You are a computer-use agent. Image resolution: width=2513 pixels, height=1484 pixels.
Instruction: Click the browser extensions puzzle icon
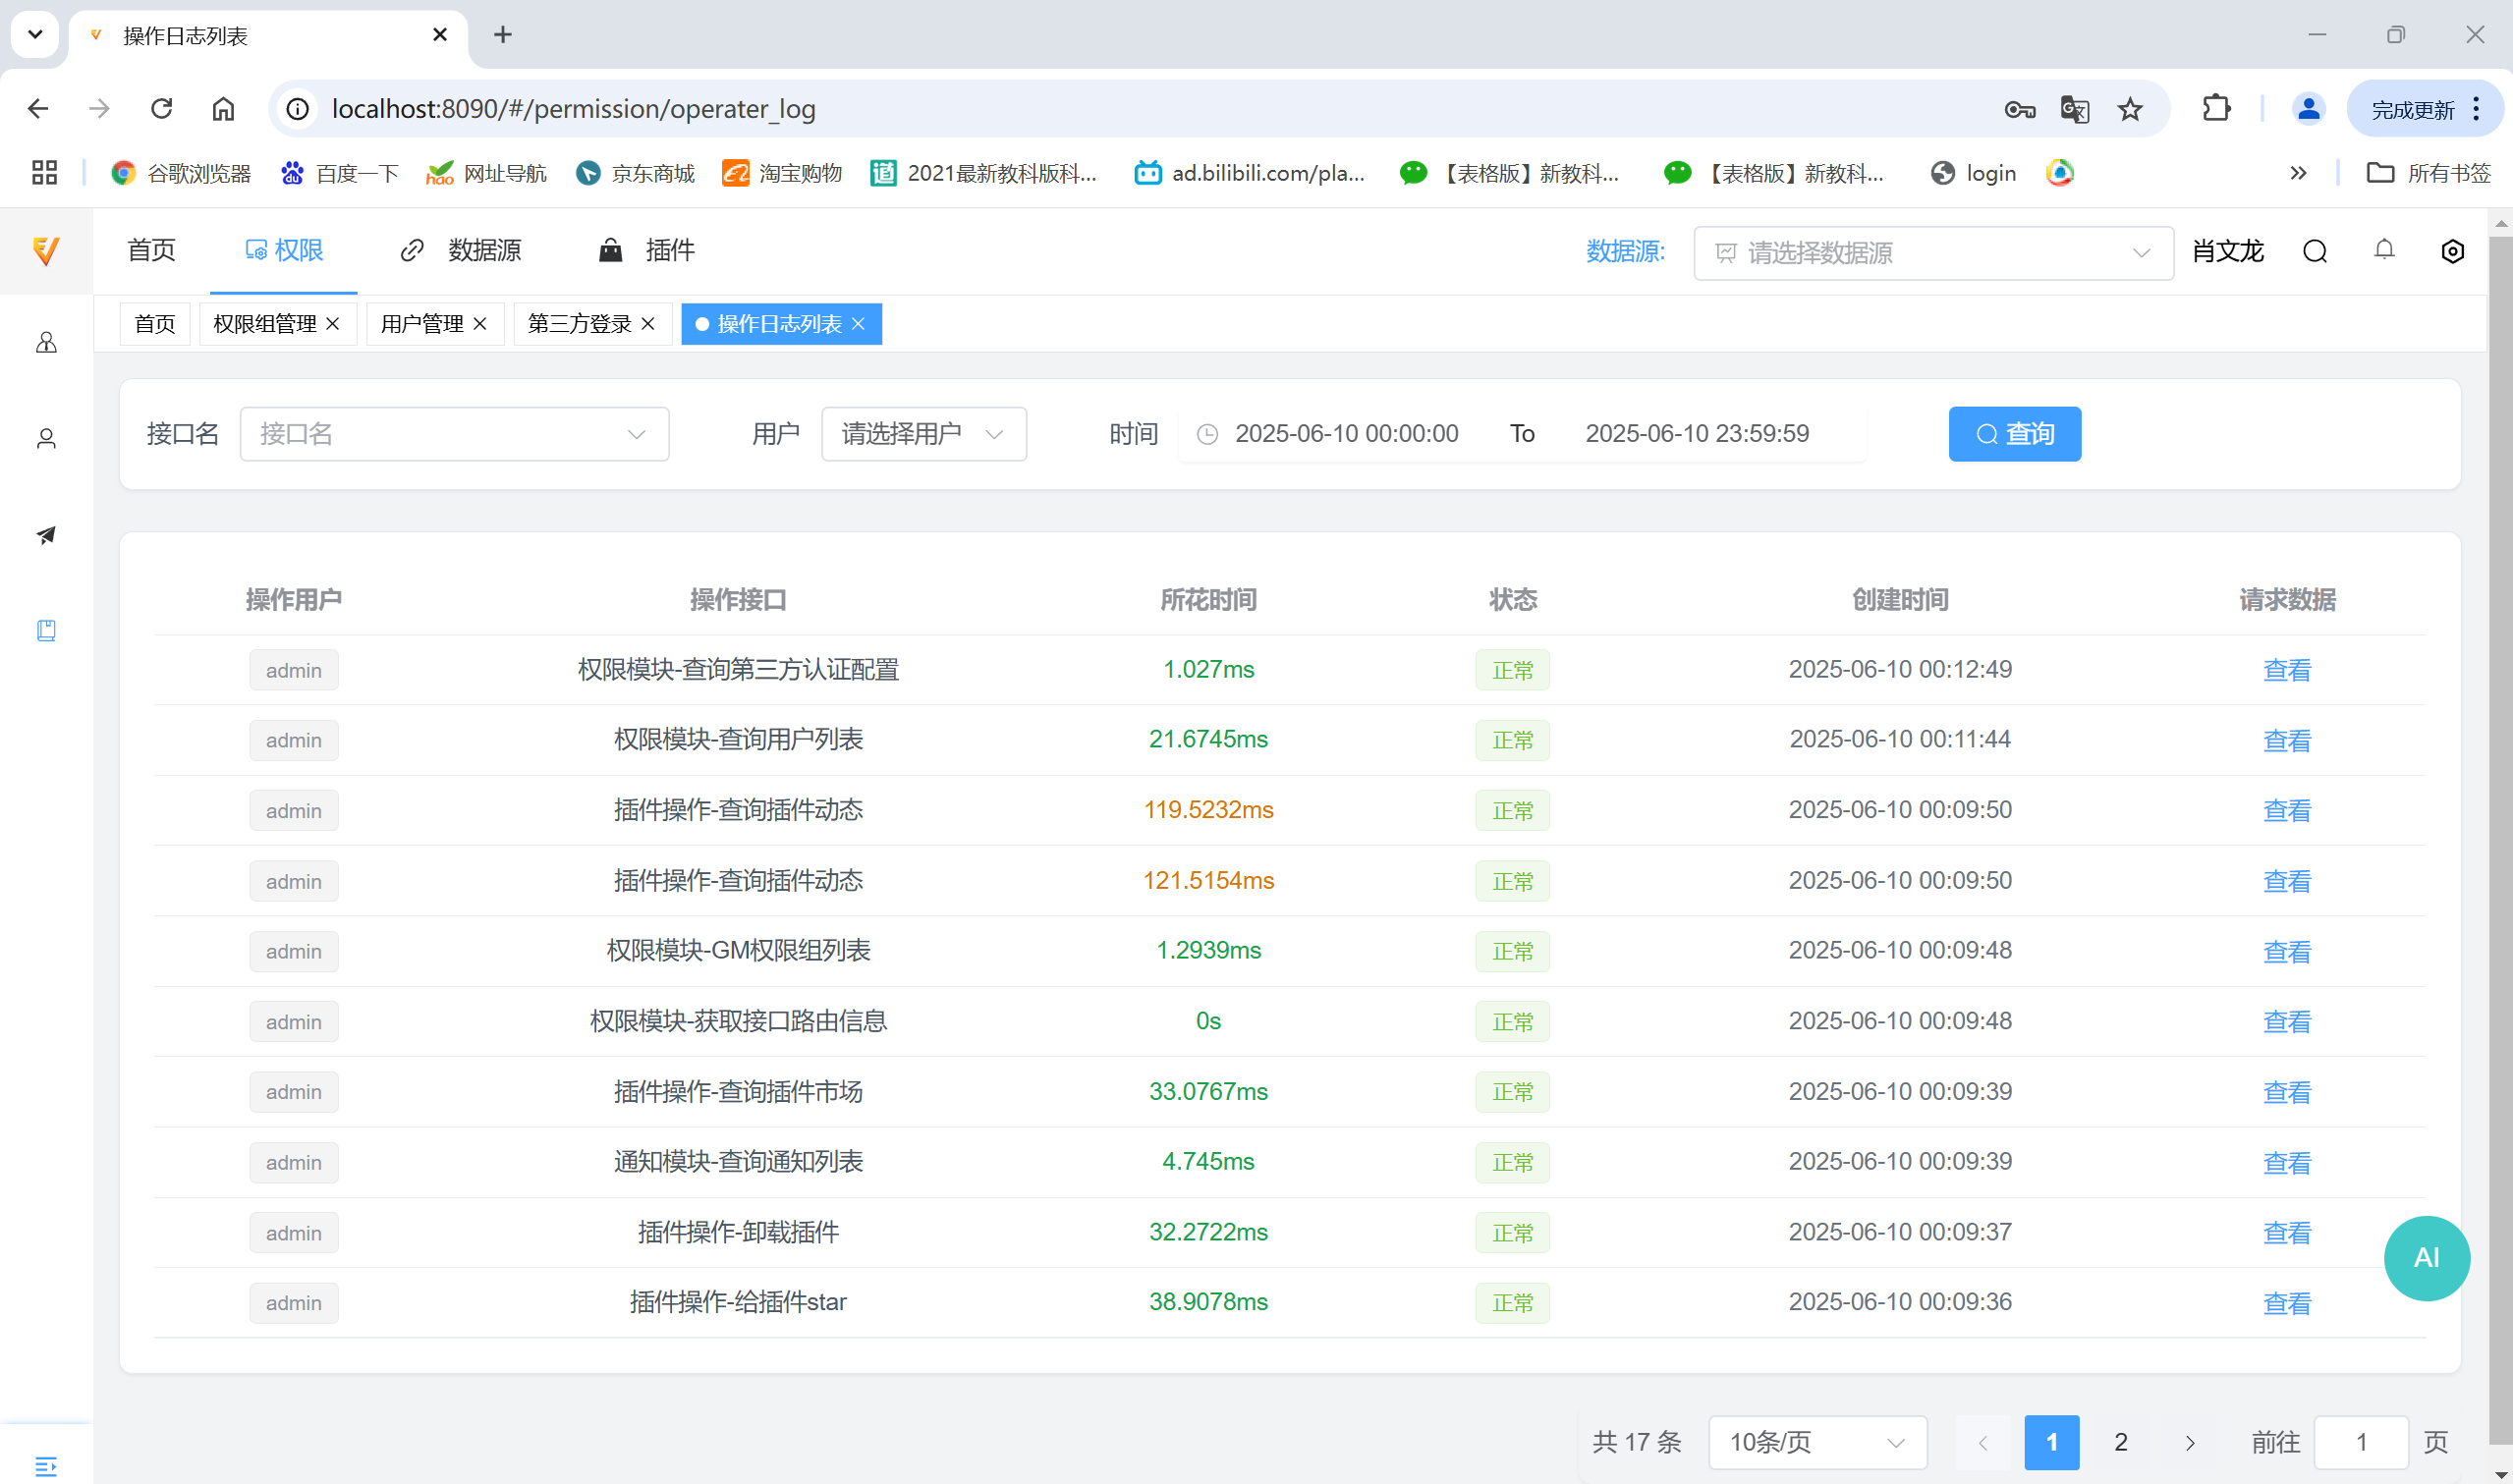(x=2216, y=108)
